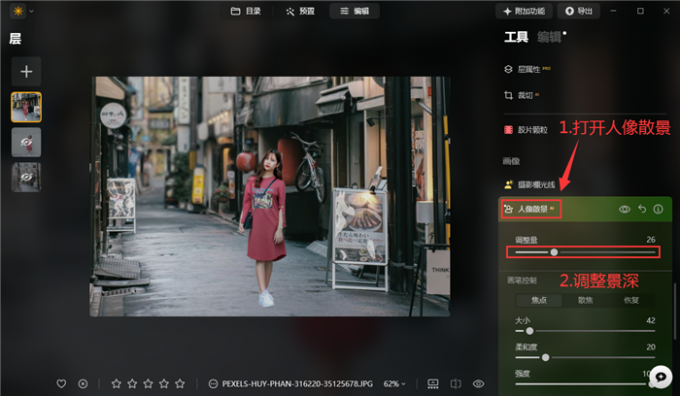
Task: Add a new layer with the plus button
Action: click(x=26, y=71)
